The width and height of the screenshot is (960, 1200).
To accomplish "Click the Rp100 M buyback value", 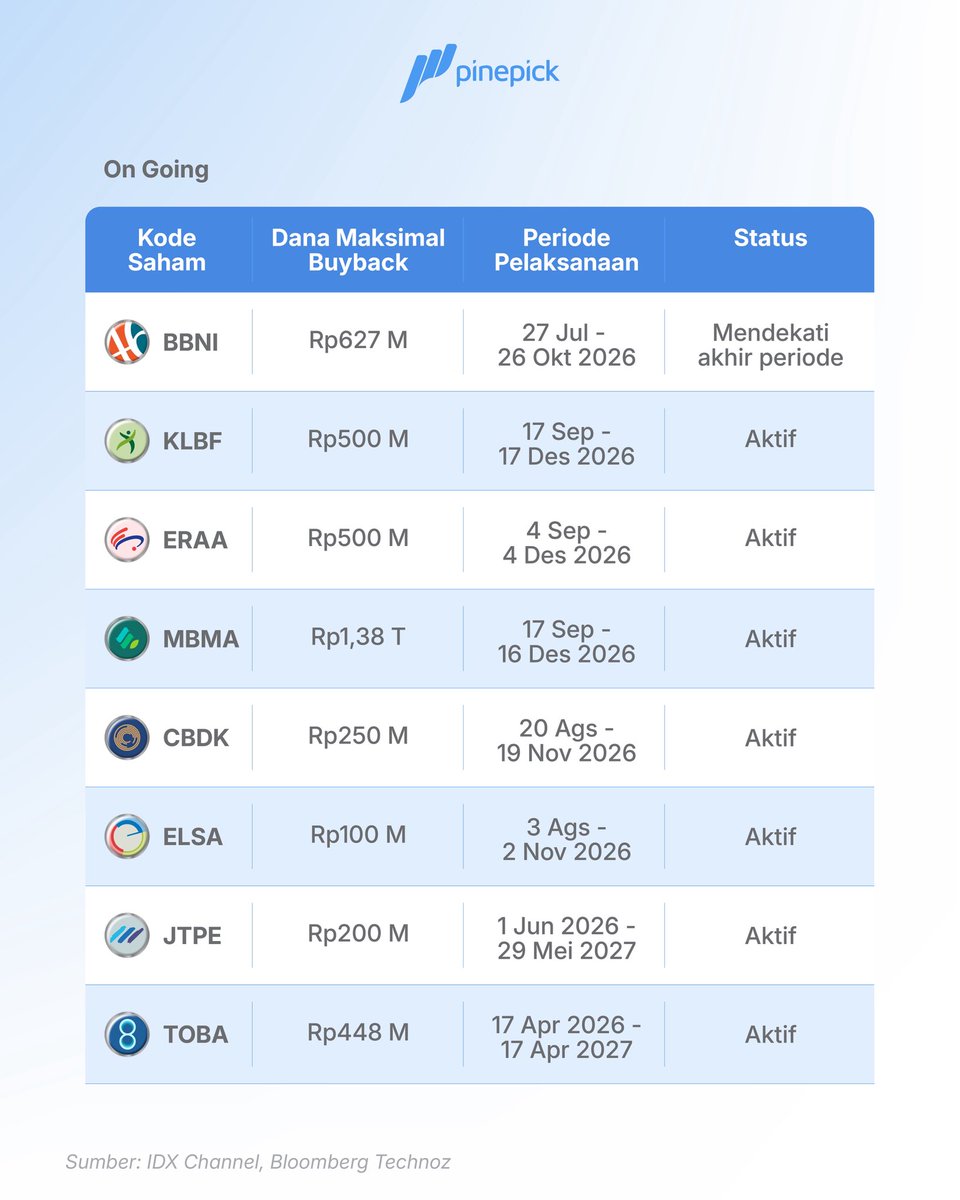I will click(x=358, y=835).
